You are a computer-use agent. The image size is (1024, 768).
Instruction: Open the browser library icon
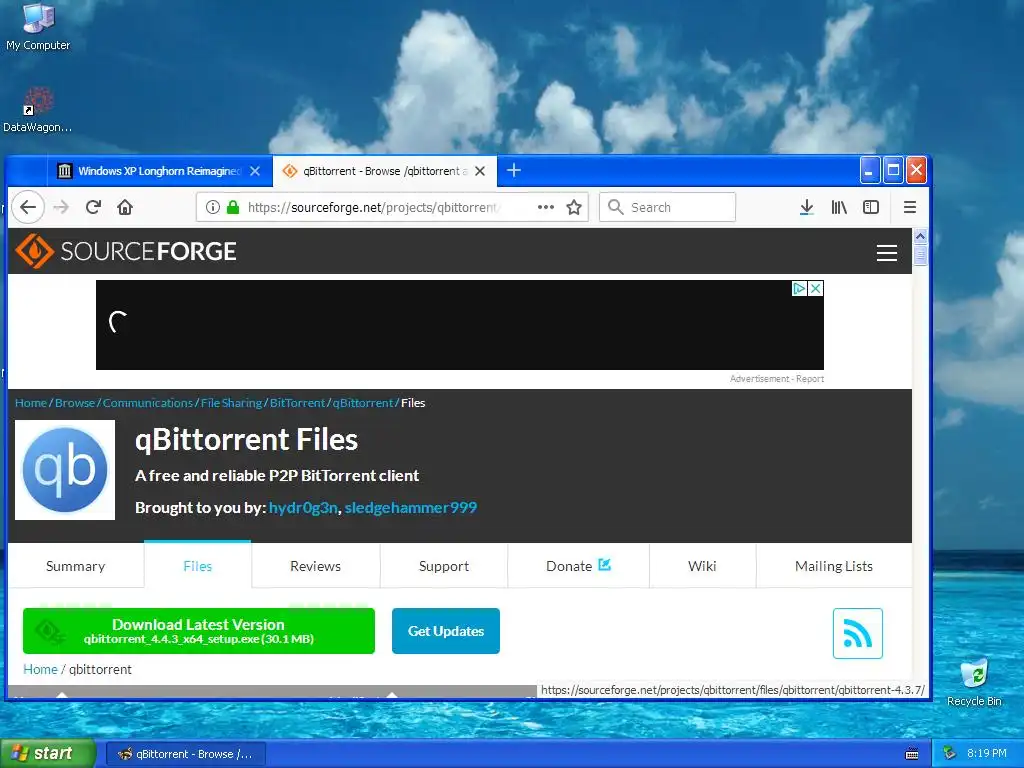(x=839, y=207)
